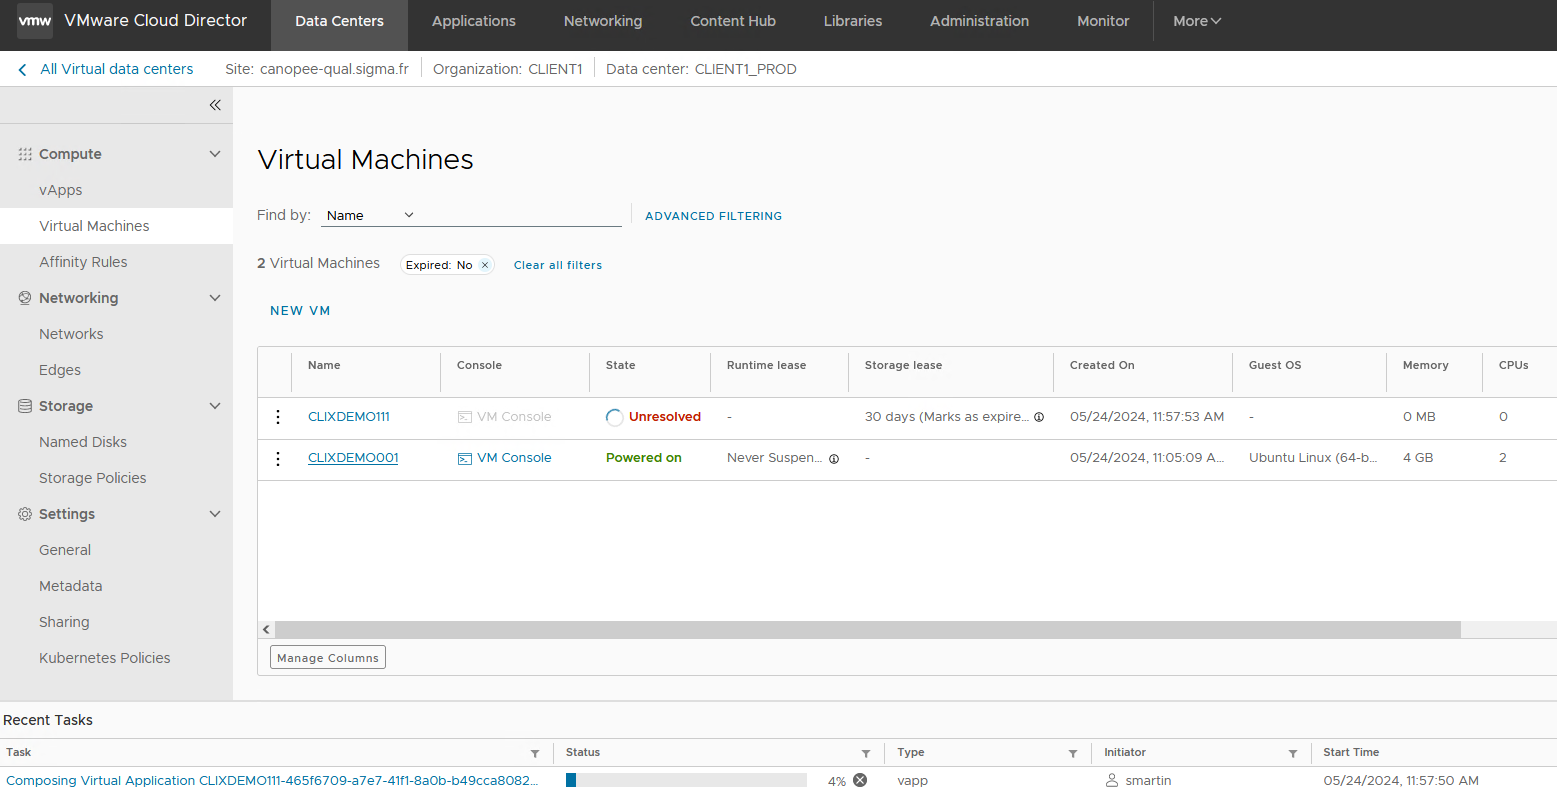Click the runtime lease info icon
The width and height of the screenshot is (1557, 794).
tap(834, 459)
